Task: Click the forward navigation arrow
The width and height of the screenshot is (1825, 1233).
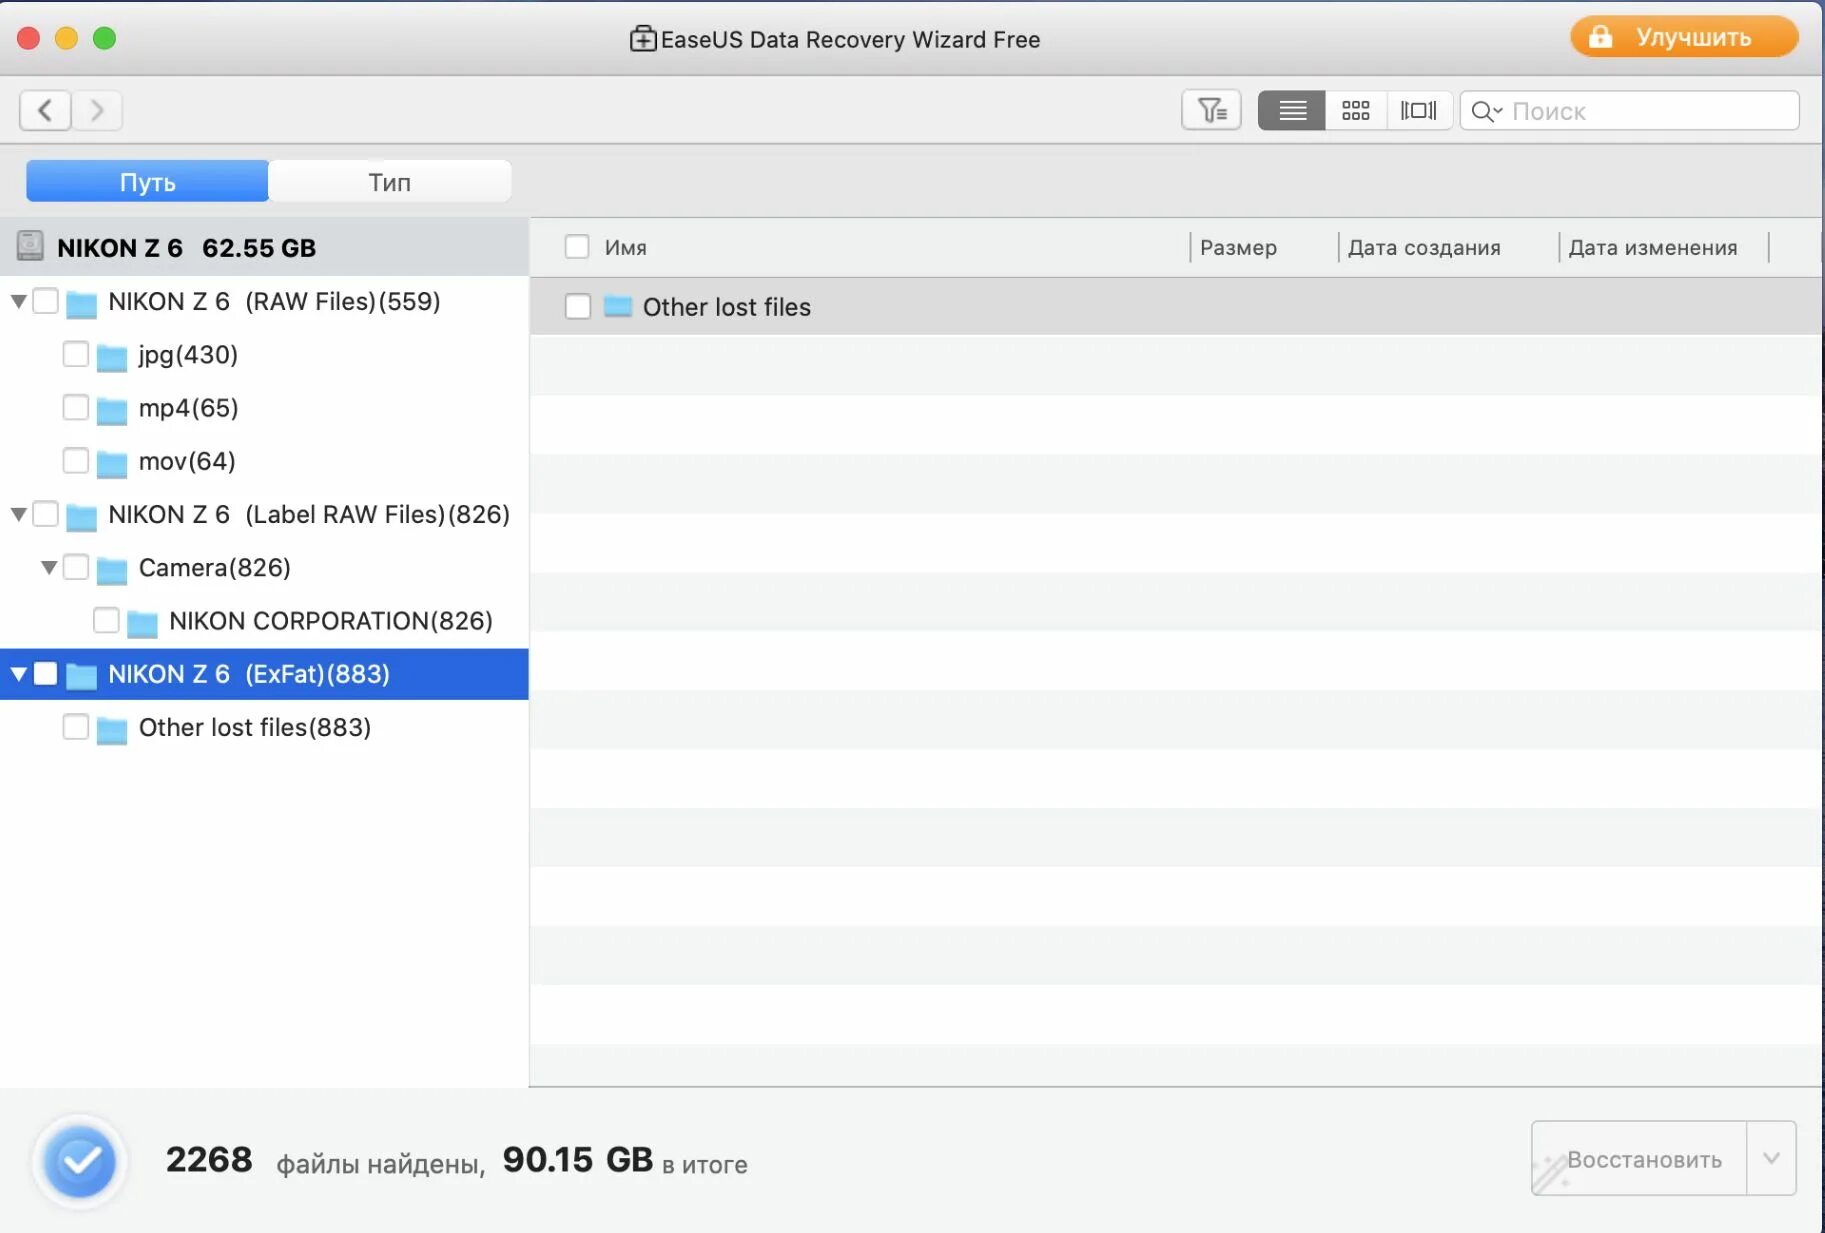Action: coord(97,110)
